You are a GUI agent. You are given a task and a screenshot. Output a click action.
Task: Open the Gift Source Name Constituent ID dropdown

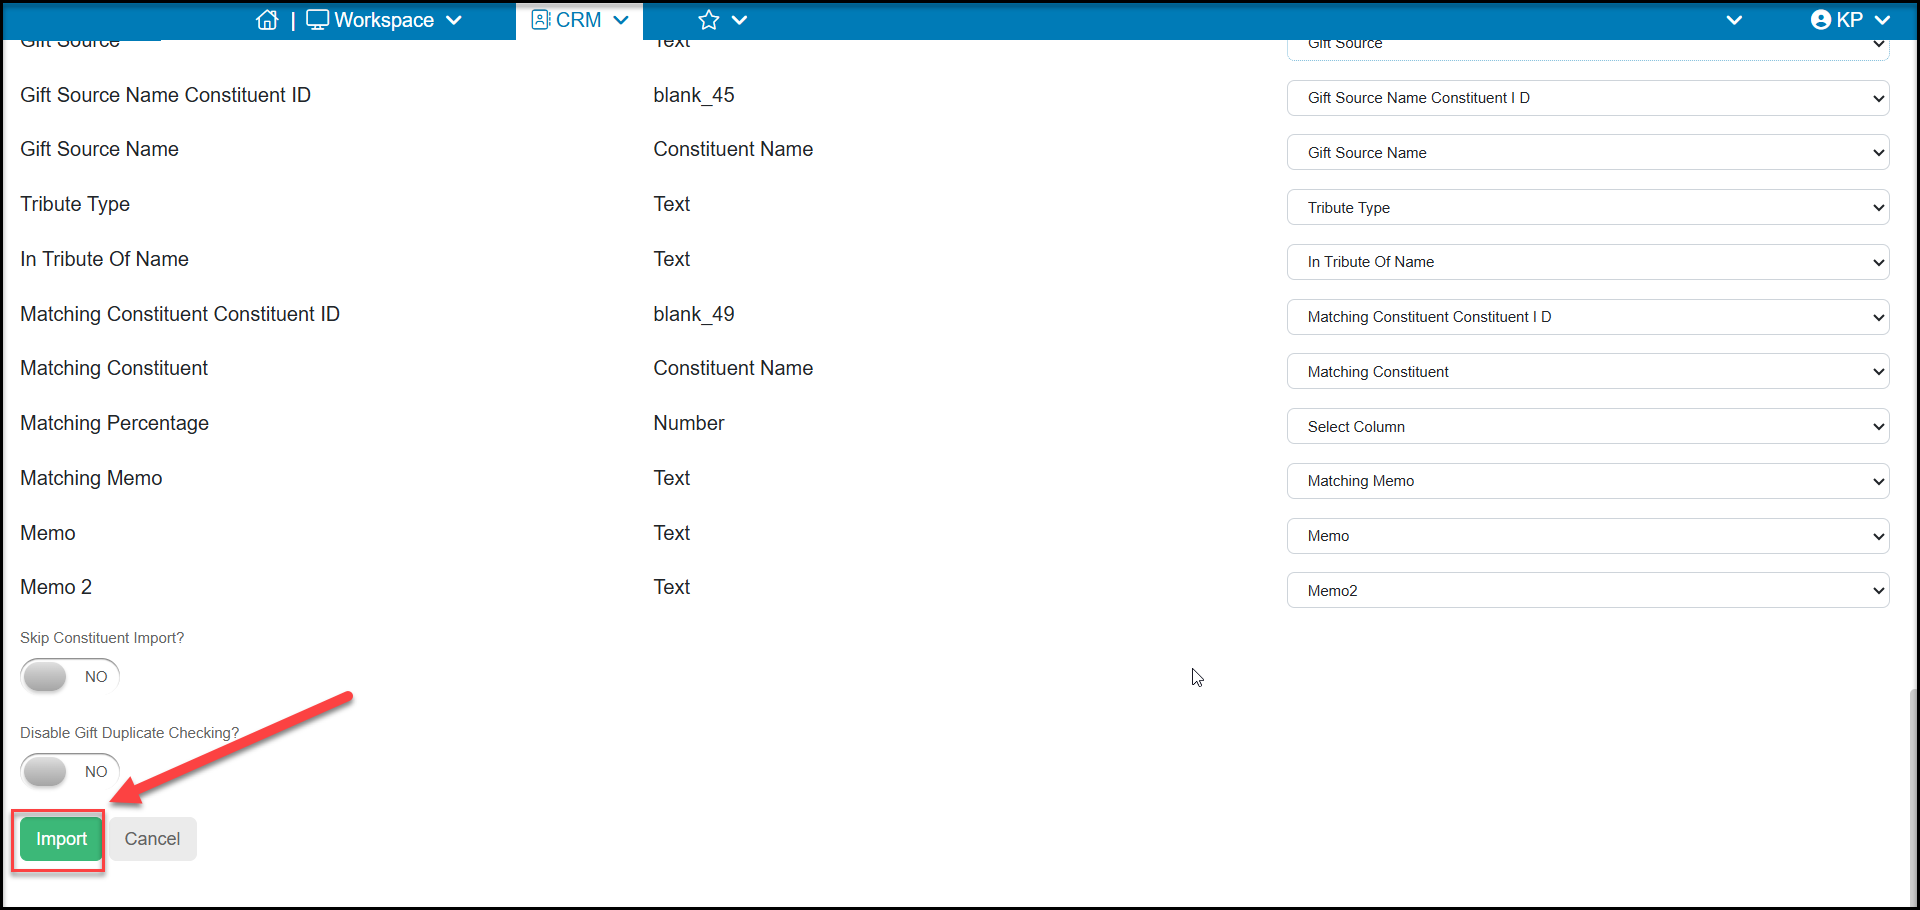point(1588,98)
